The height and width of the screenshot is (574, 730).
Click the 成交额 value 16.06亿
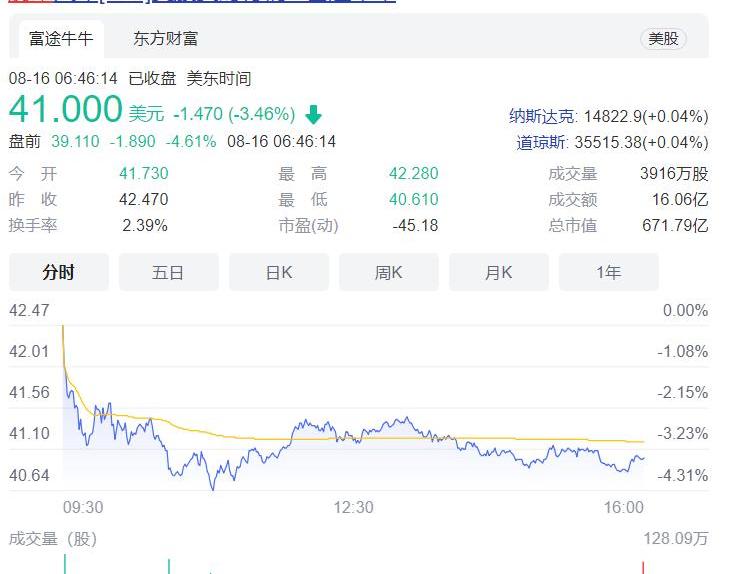pos(680,200)
